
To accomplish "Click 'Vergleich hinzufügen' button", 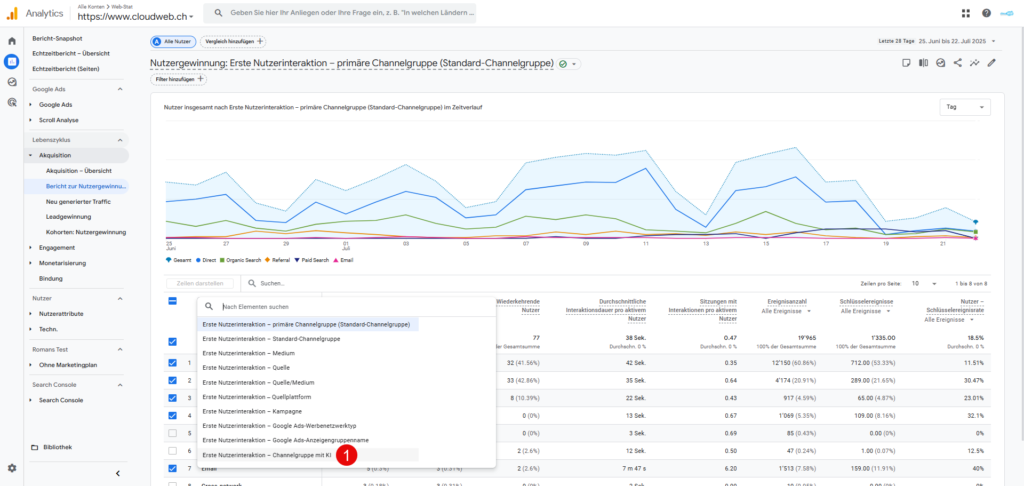I will click(x=233, y=41).
